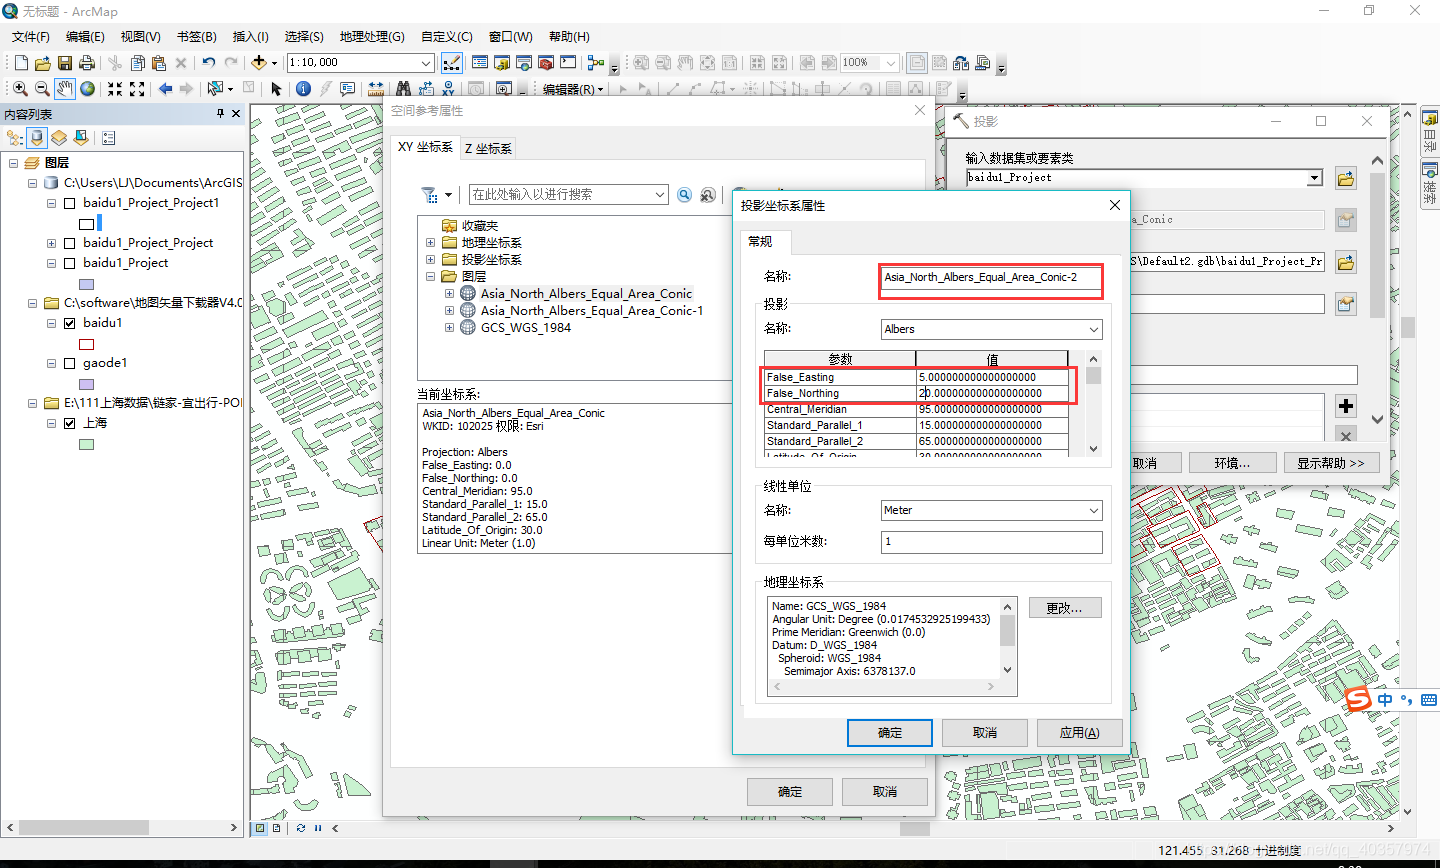The image size is (1440, 868).
Task: Click the spatial reference filter icon
Action: [x=430, y=195]
